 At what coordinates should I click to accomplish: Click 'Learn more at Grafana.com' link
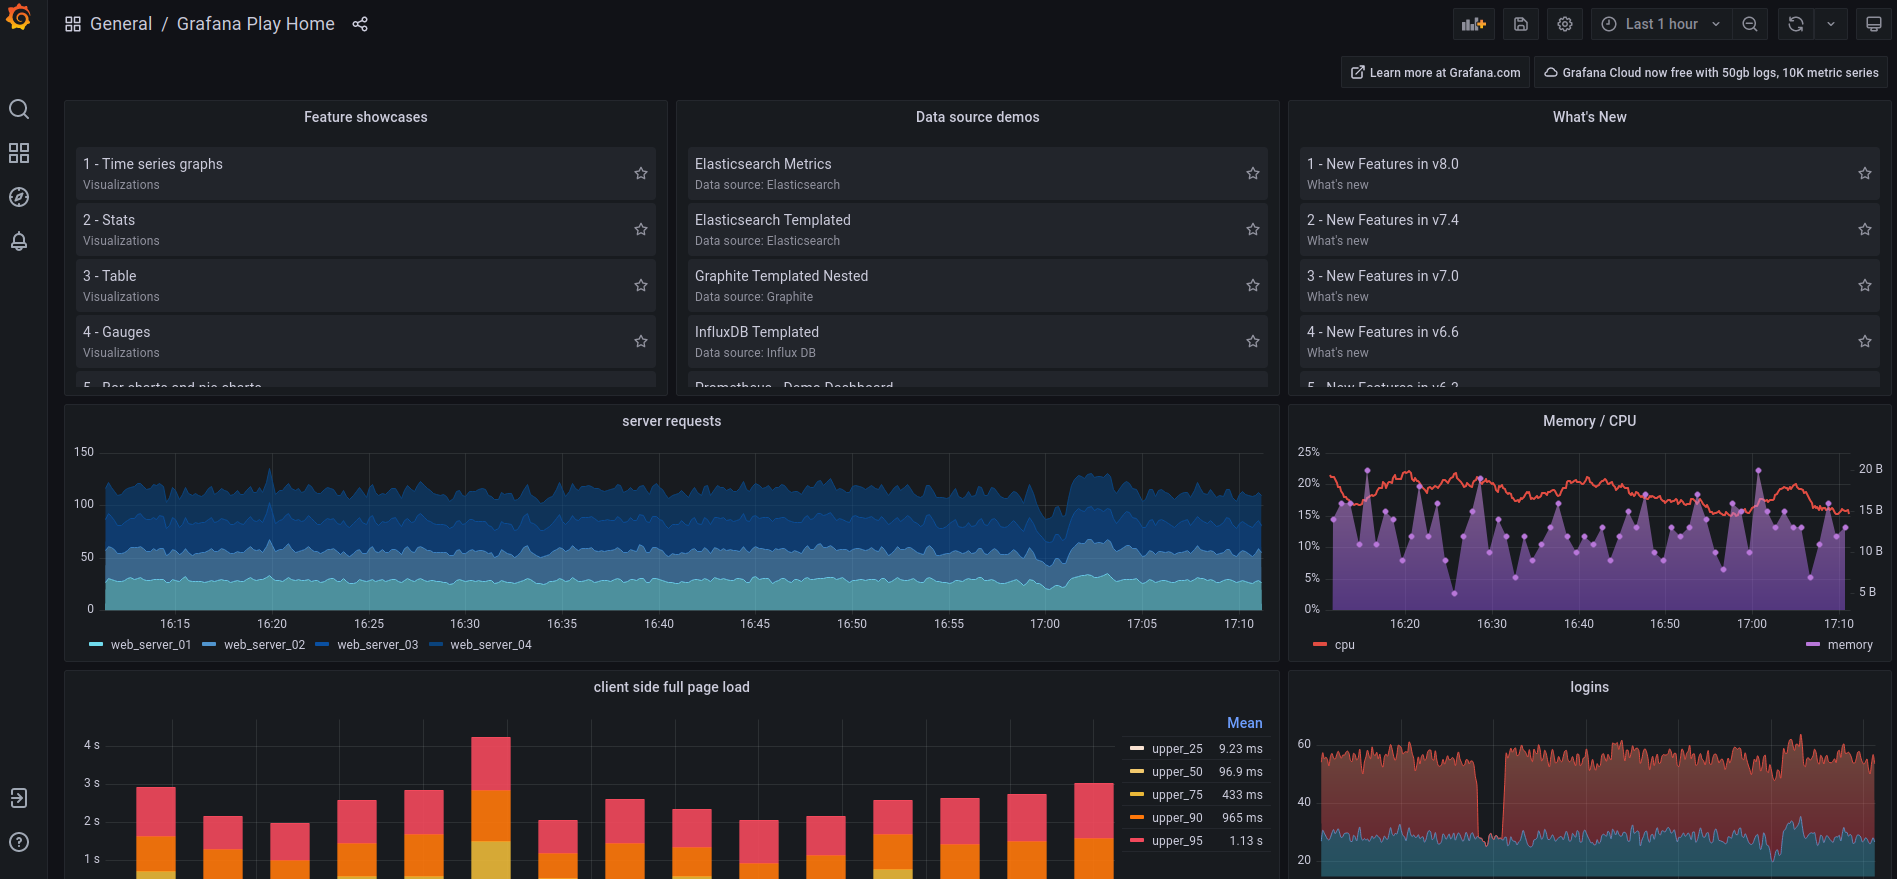point(1435,72)
